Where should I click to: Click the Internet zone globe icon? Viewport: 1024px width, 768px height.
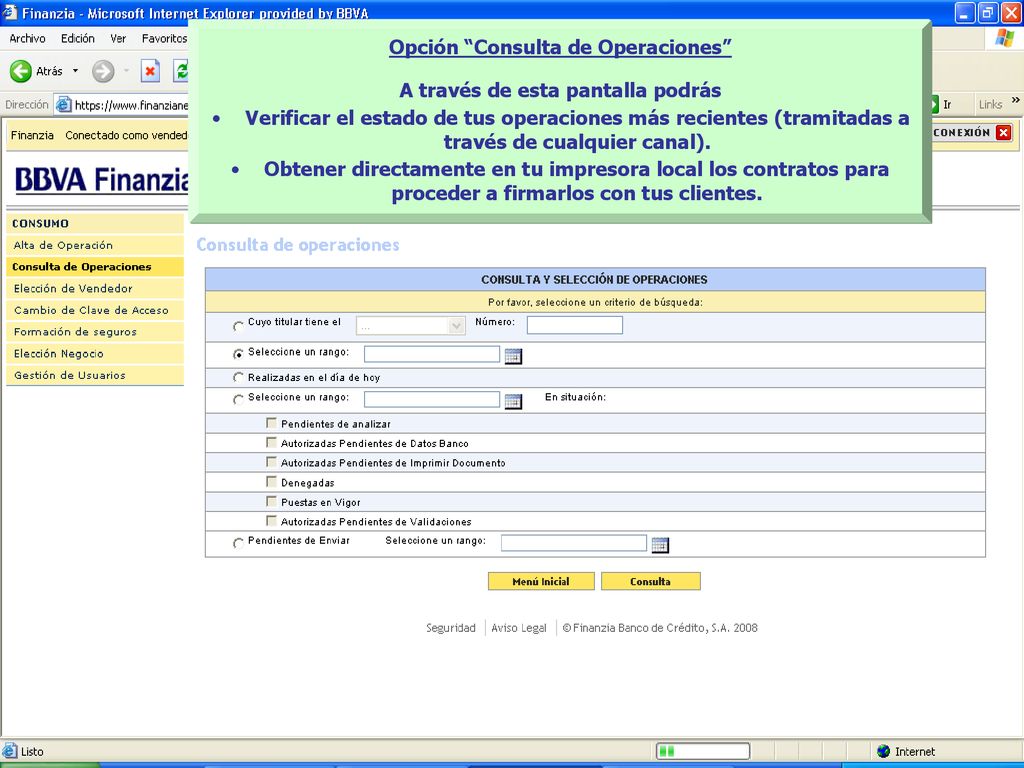884,751
